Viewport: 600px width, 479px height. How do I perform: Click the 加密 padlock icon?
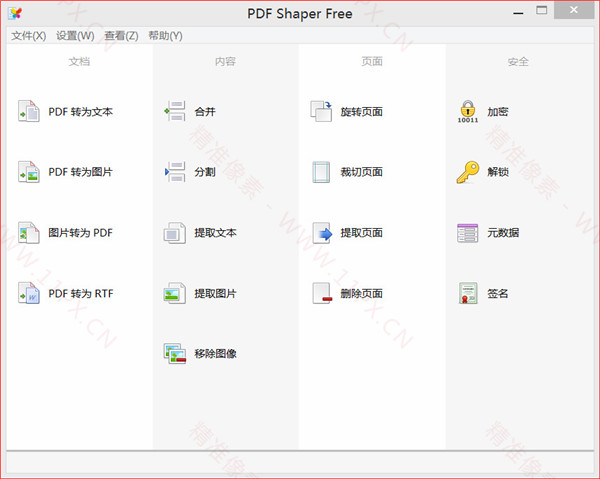tap(468, 111)
